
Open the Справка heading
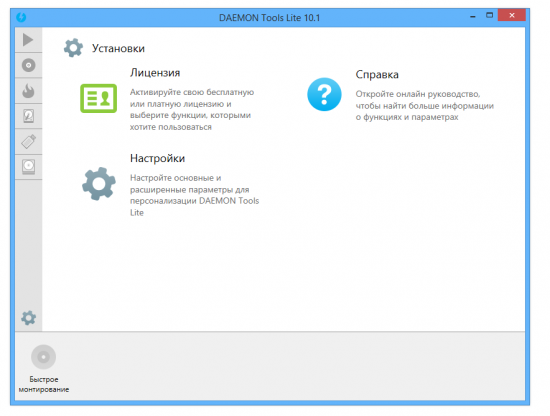pos(377,74)
